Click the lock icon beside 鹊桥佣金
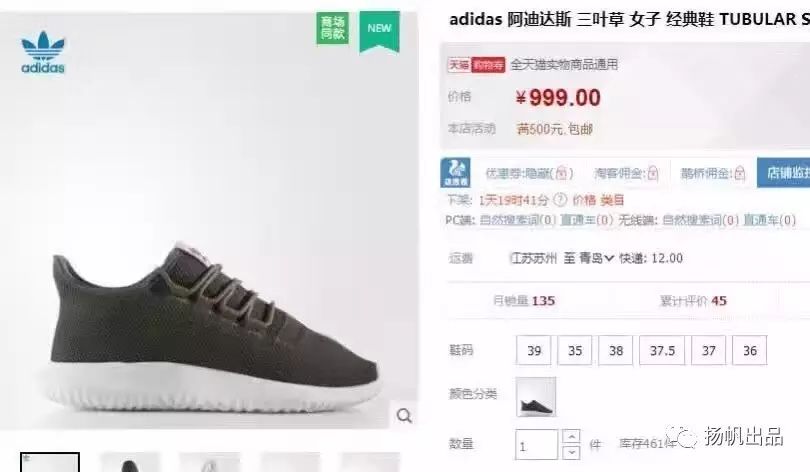 [x=740, y=173]
